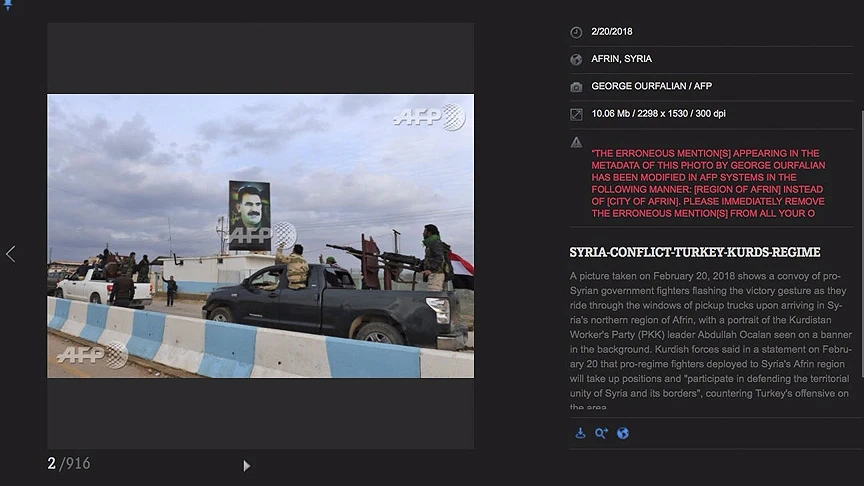Click the 2 / 916 photo counter

pos(68,463)
